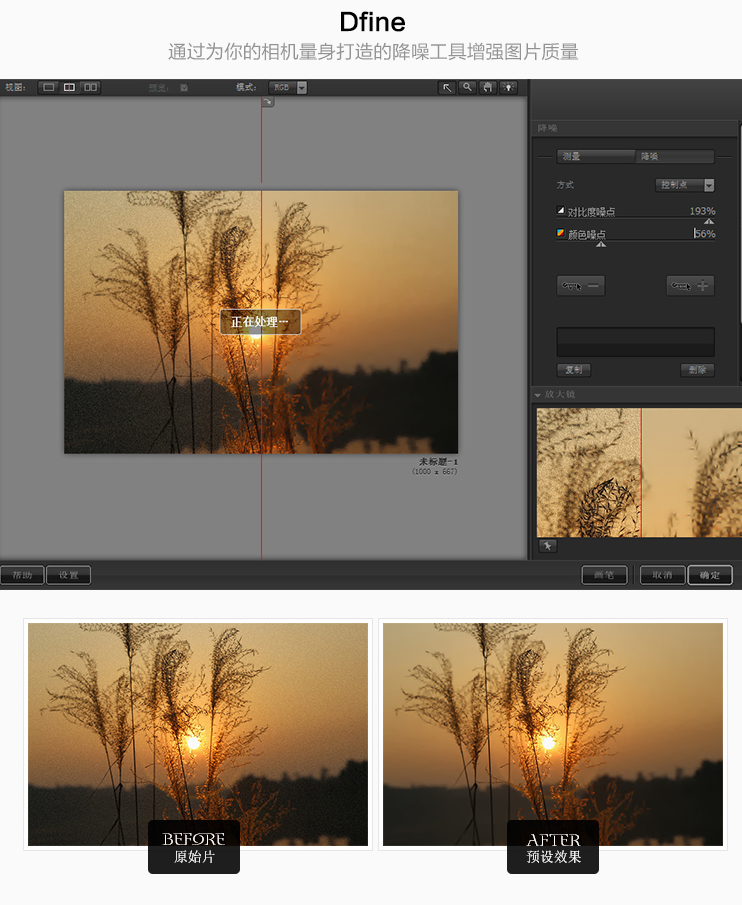
Task: Click the 对比度噪点 contrast noise icon
Action: point(560,211)
